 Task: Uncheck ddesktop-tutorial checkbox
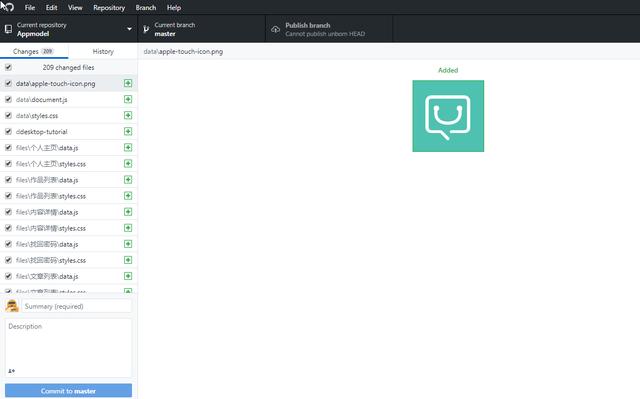(x=8, y=131)
